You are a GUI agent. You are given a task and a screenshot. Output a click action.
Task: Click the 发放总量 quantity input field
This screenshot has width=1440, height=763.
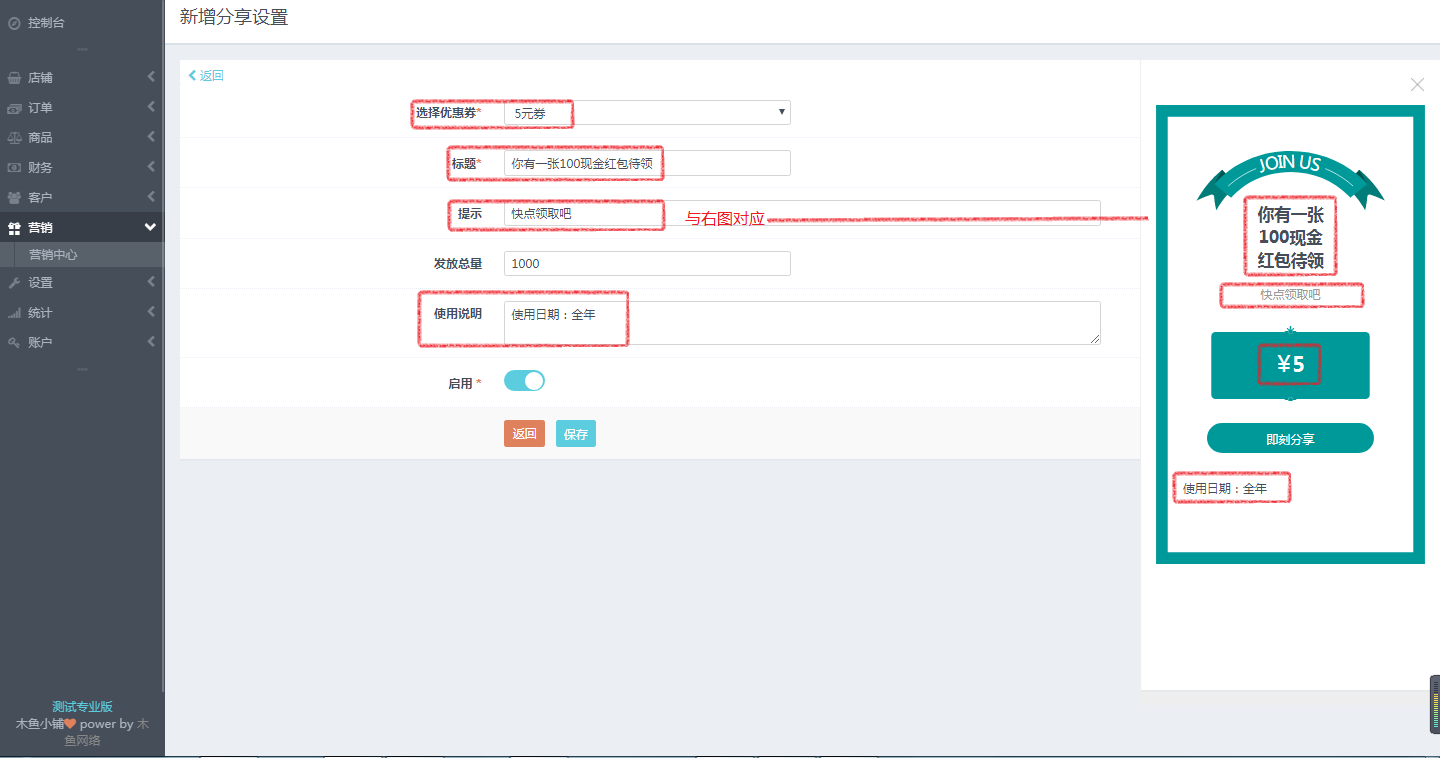[646, 263]
